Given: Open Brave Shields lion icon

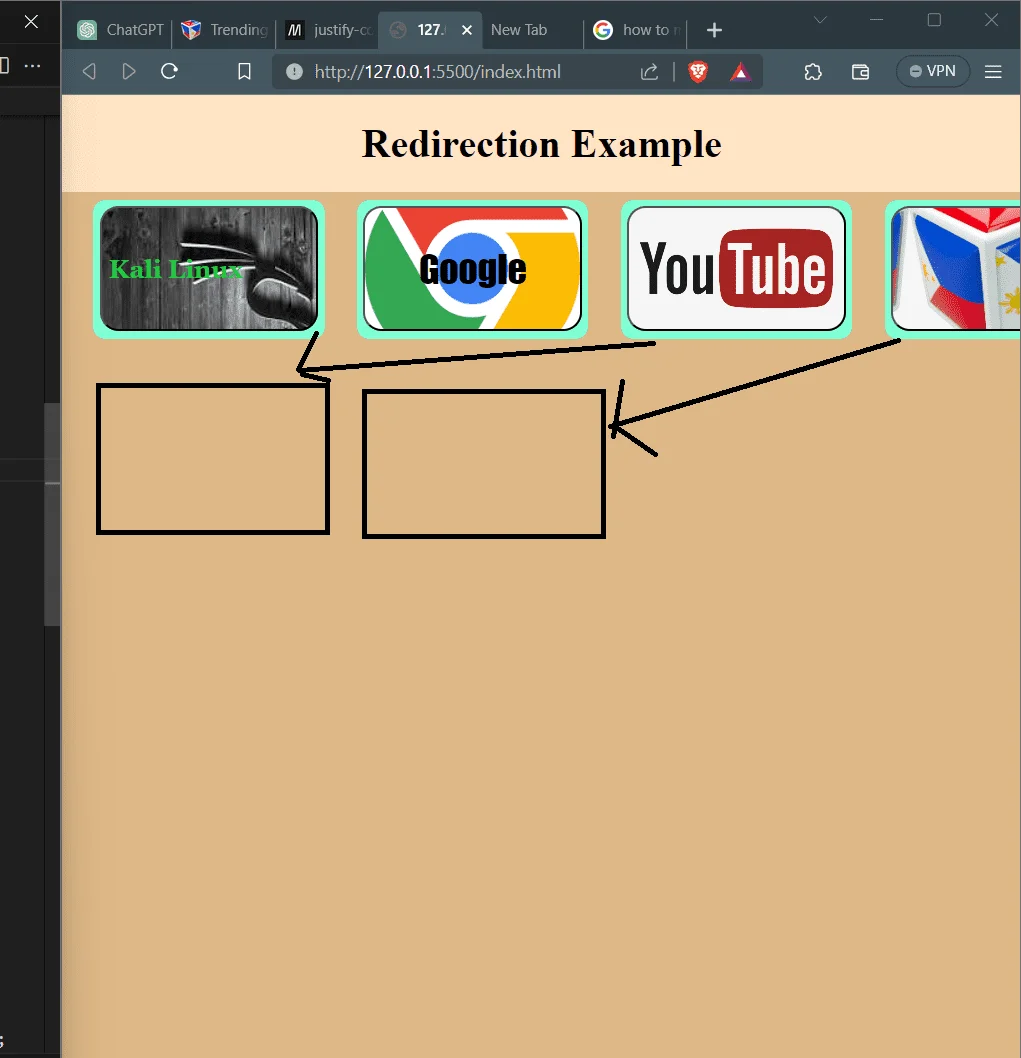Looking at the screenshot, I should (x=698, y=72).
